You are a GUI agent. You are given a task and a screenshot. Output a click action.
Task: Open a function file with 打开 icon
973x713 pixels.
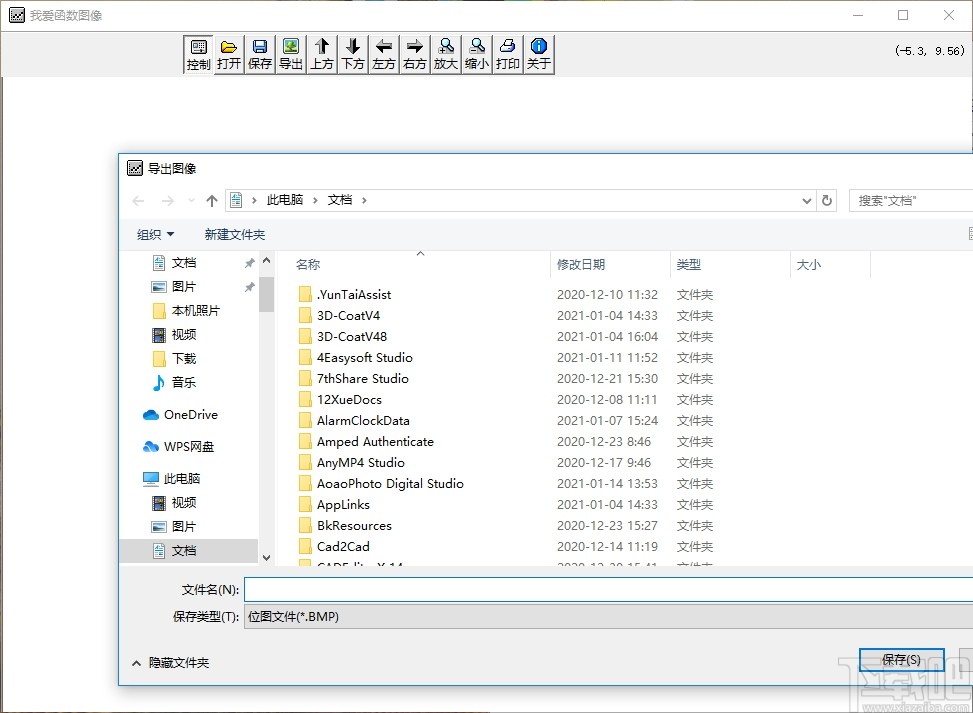[x=228, y=54]
